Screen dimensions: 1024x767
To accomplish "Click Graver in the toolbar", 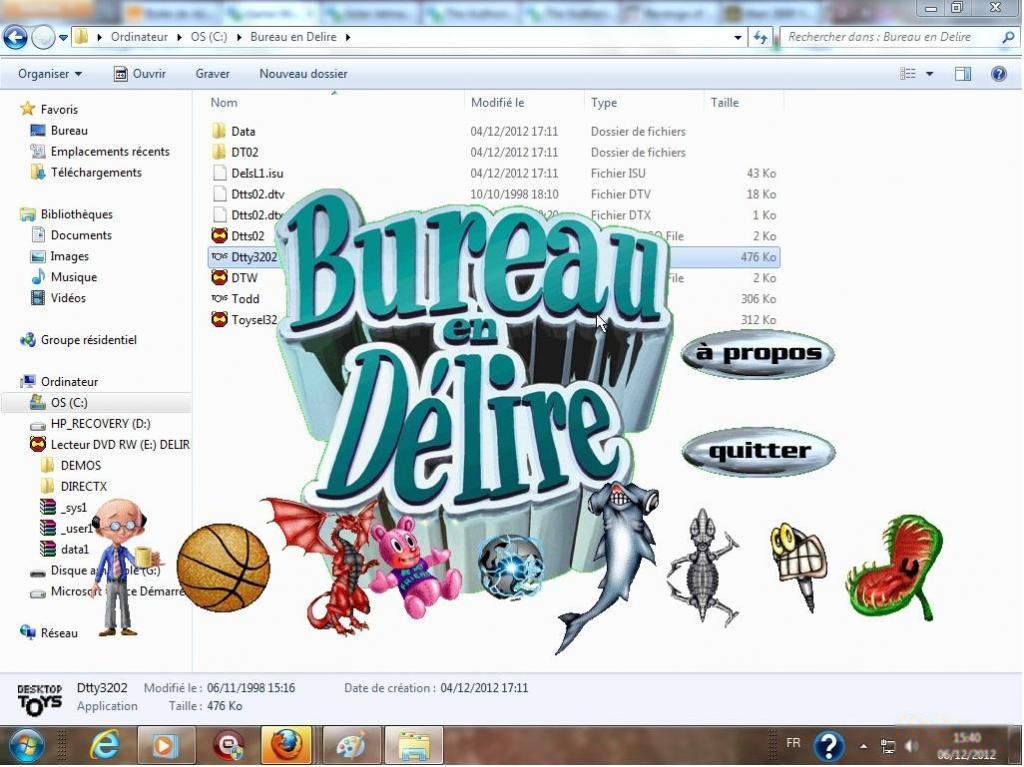I will (x=212, y=74).
